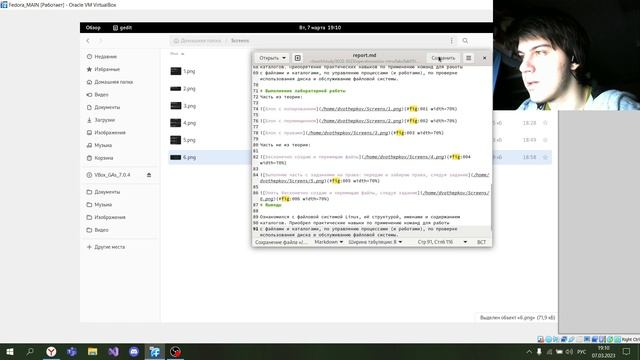640x360 pixels.
Task: Open Избранные in the Files sidebar
Action: click(x=107, y=69)
